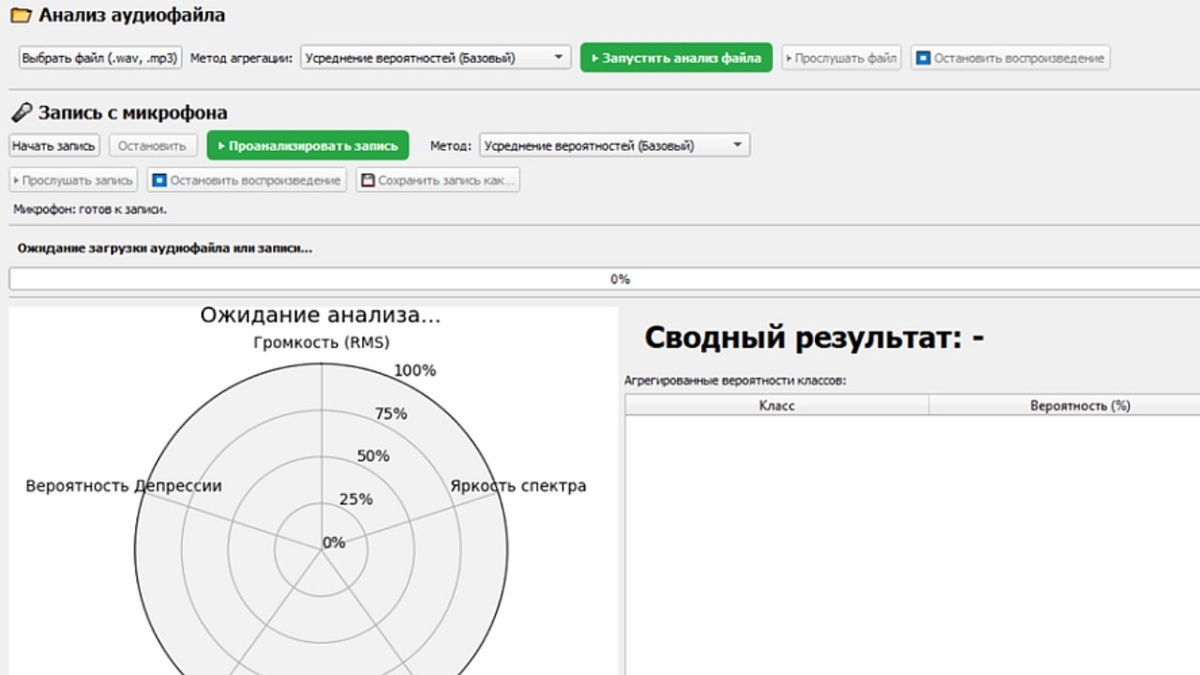The image size is (1200, 675).
Task: Click Проанализировать запись green button
Action: 308,145
